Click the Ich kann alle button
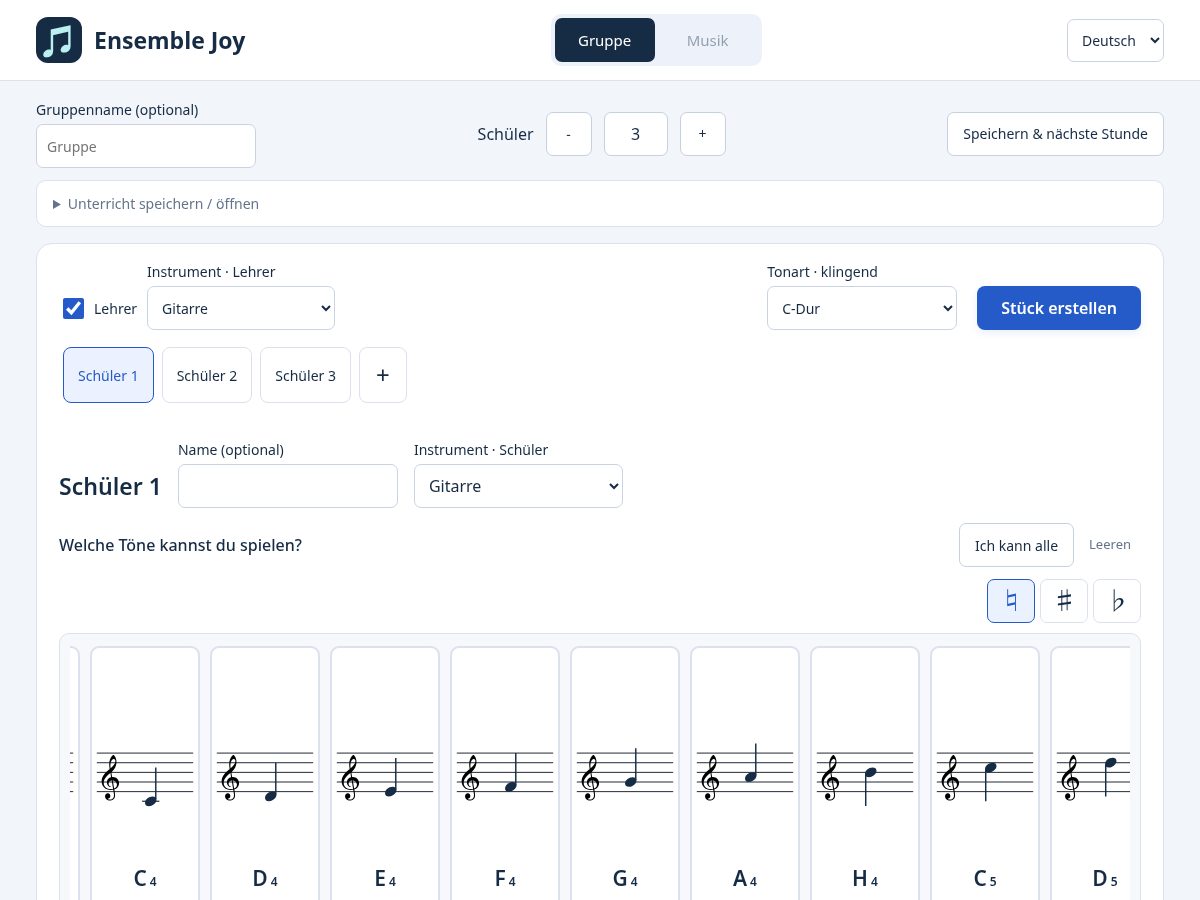The height and width of the screenshot is (900, 1200). coord(1016,545)
